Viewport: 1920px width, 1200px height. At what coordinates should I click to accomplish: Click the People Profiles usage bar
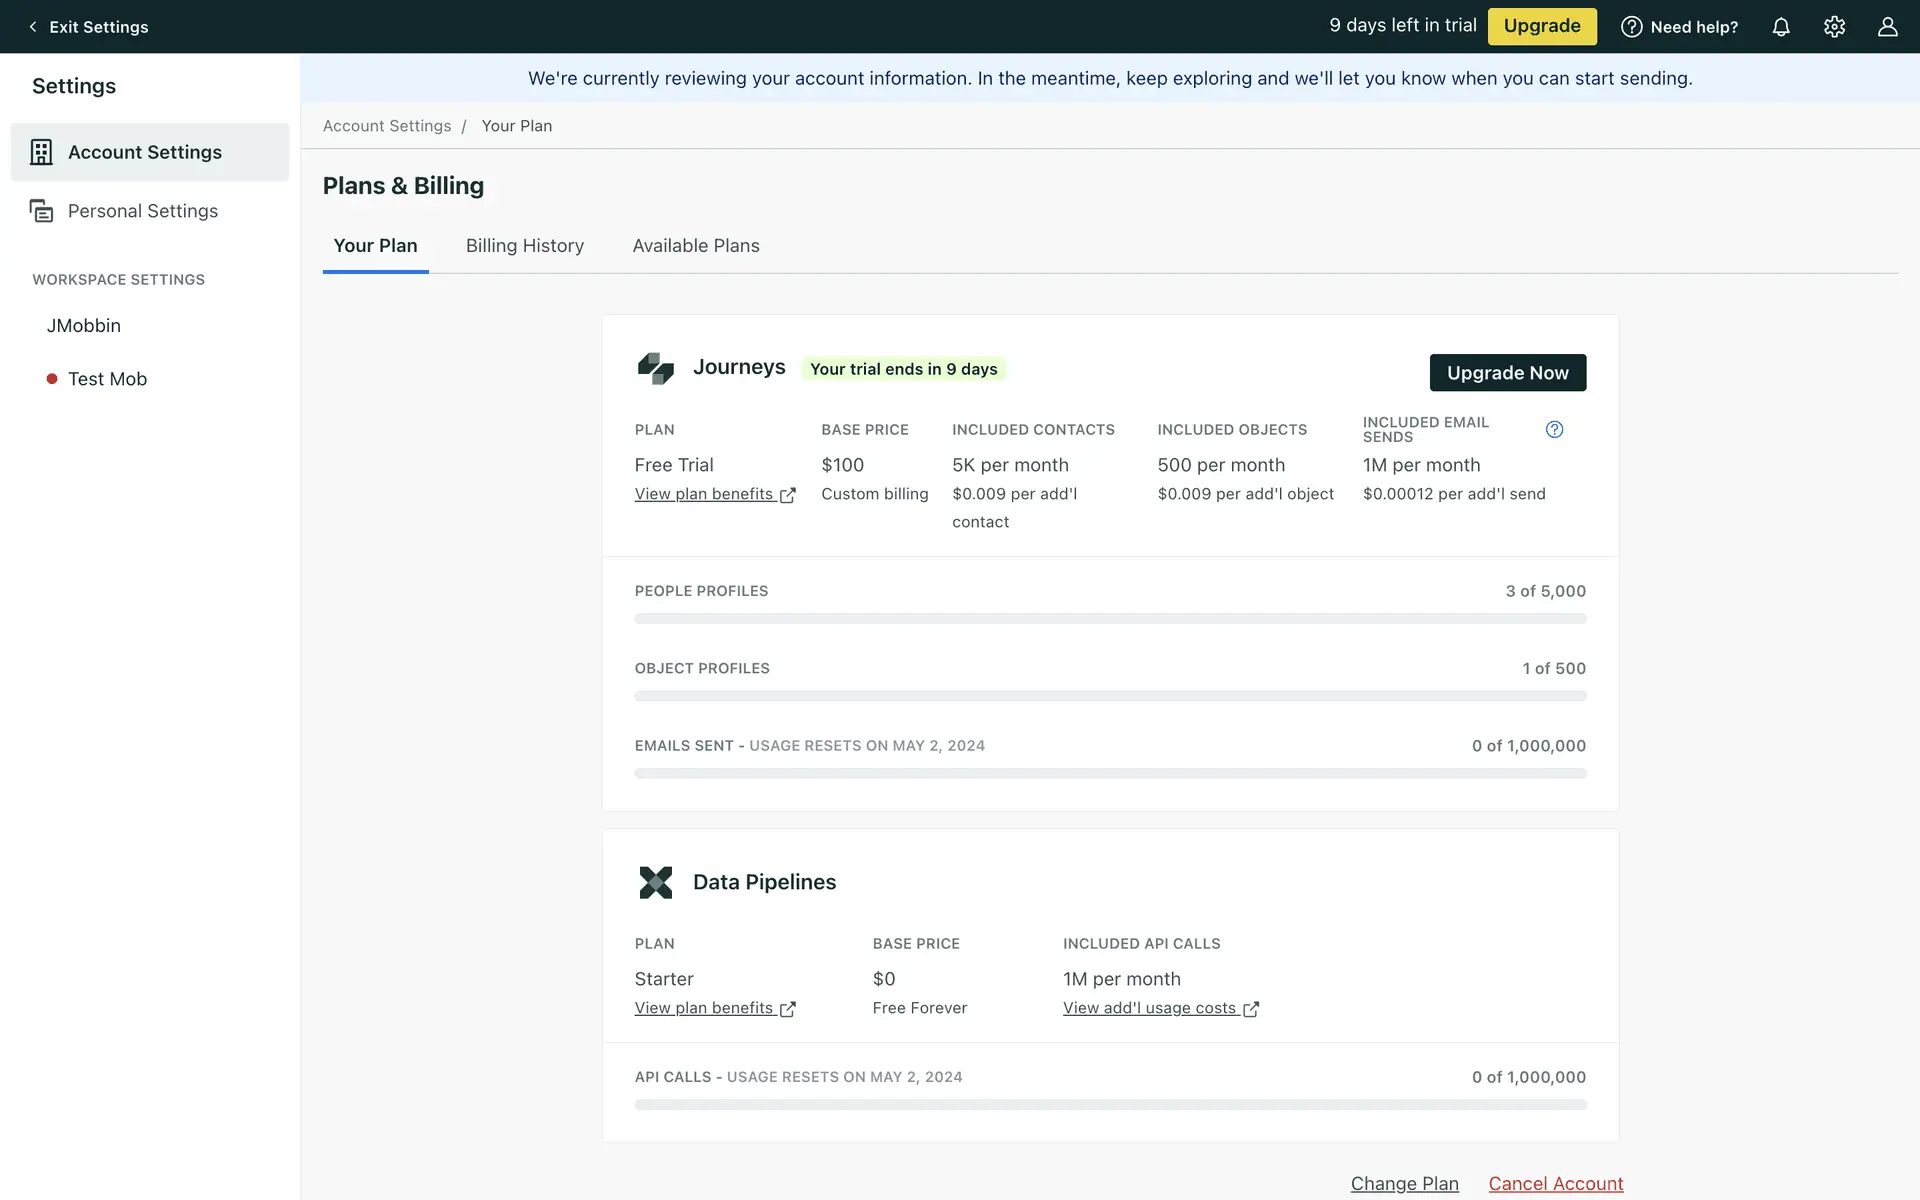pos(1110,619)
